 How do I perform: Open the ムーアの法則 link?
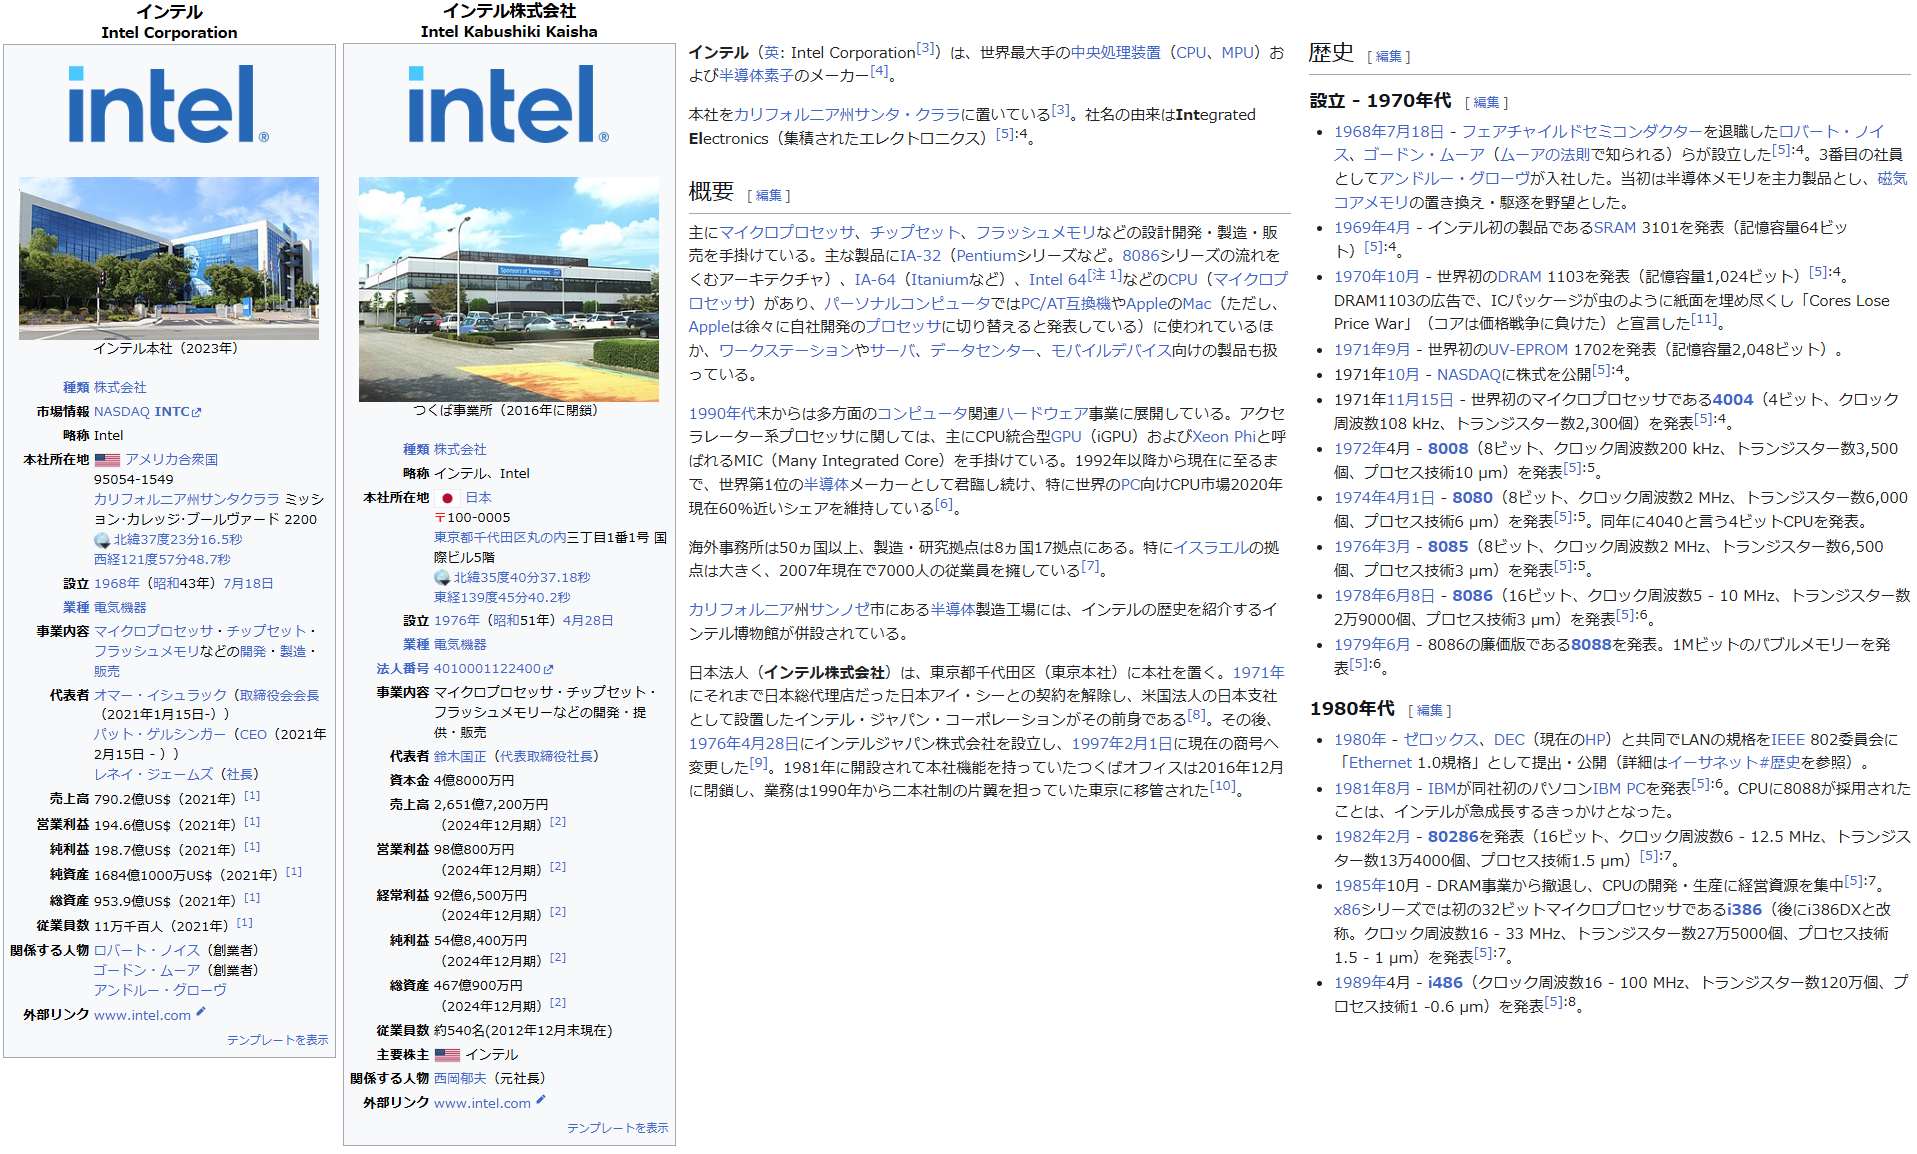[1545, 155]
